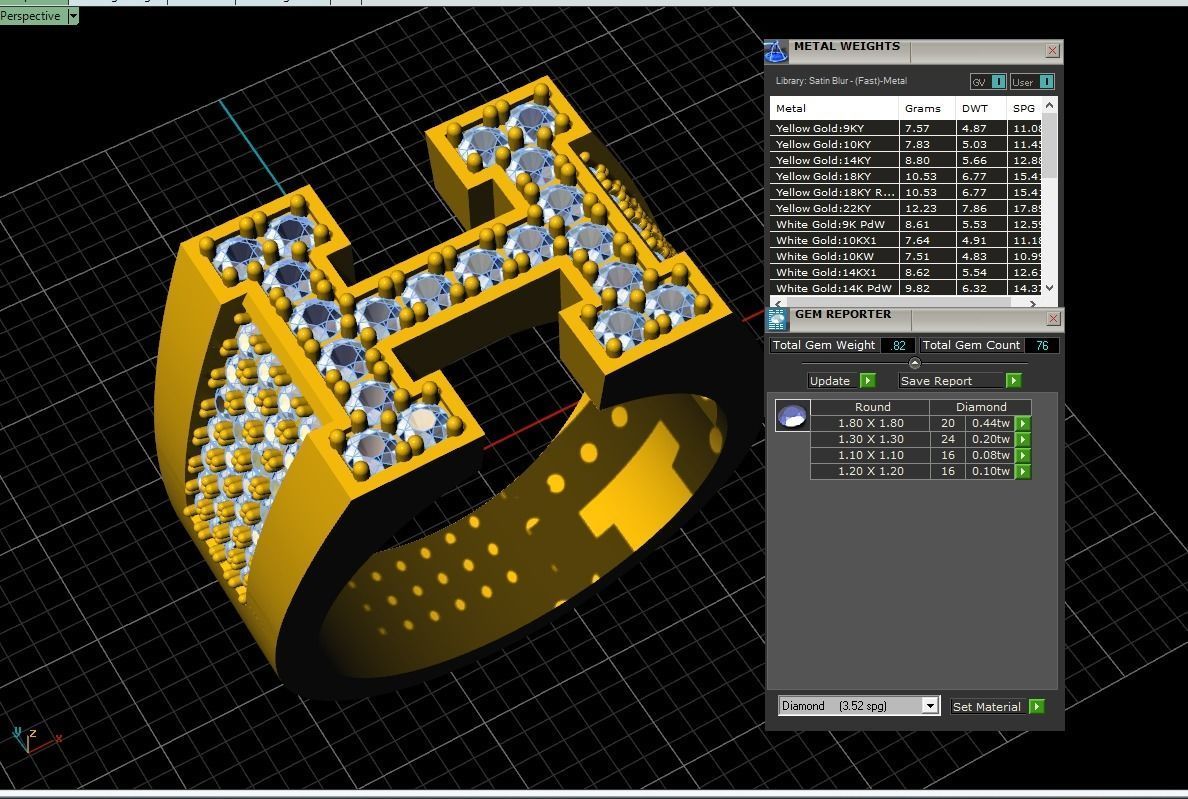Image resolution: width=1188 pixels, height=799 pixels.
Task: Click metal list scroll up arrow
Action: tap(1049, 105)
